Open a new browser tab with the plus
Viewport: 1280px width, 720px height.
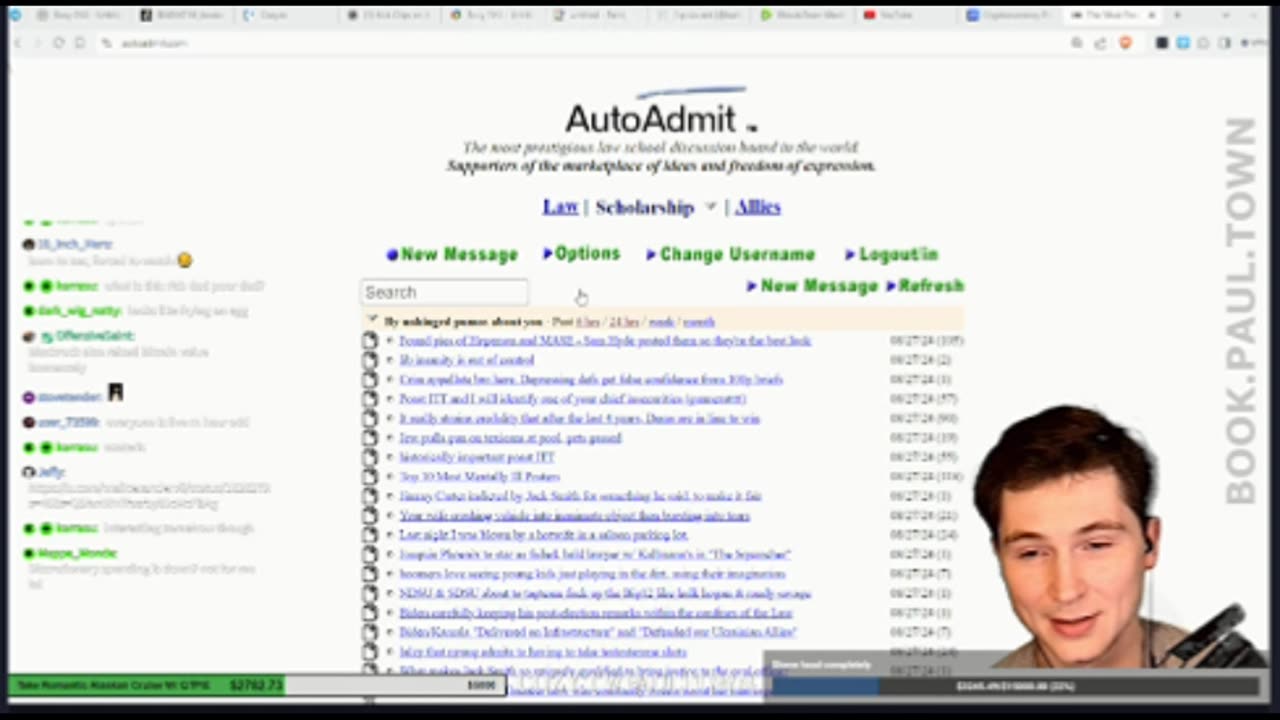1176,15
